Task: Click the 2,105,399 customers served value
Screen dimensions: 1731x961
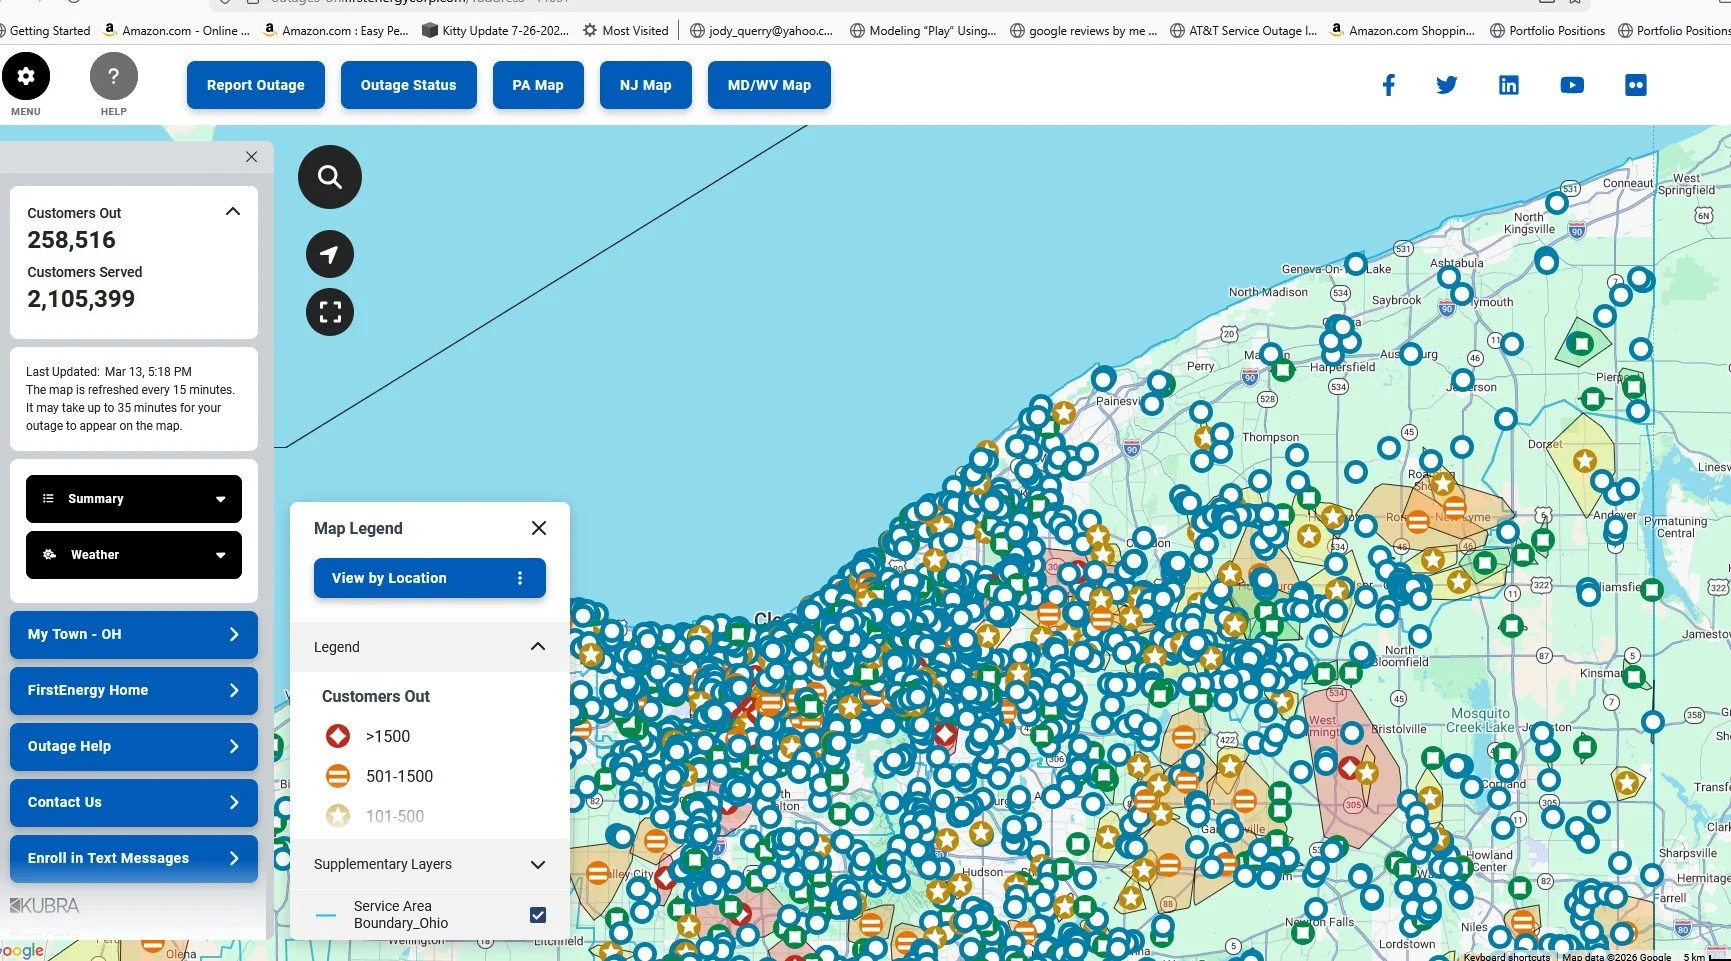Action: 81,299
